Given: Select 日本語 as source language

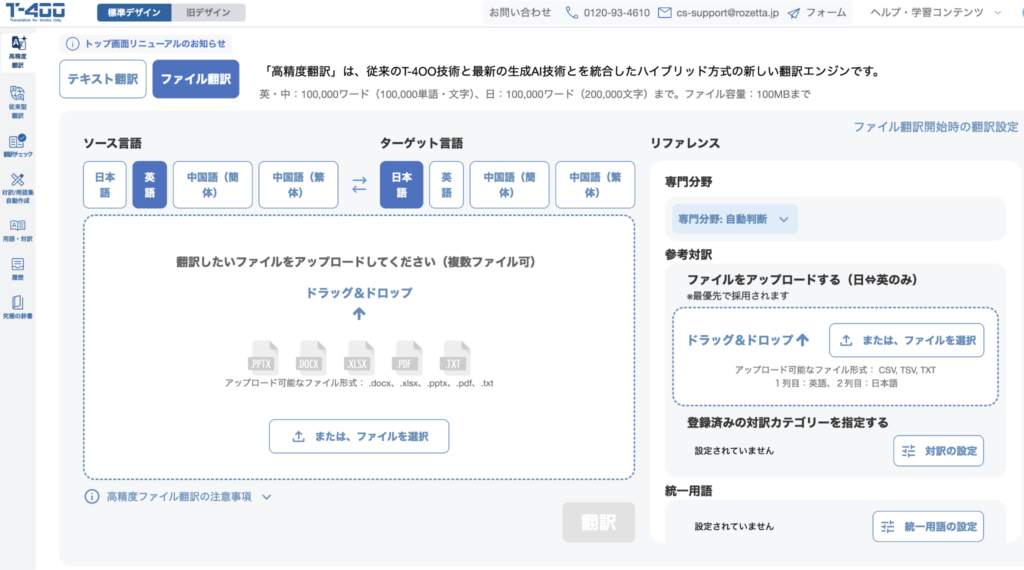Looking at the screenshot, I should 104,185.
